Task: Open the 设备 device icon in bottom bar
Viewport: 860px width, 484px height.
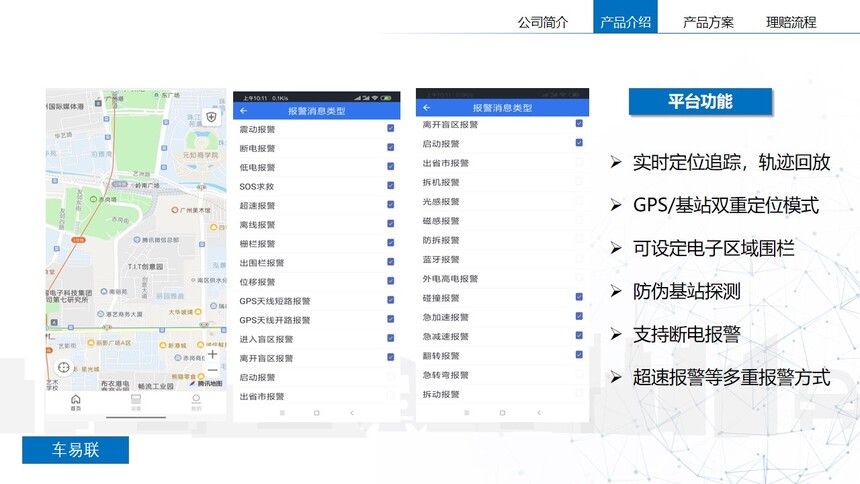Action: pyautogui.click(x=136, y=402)
